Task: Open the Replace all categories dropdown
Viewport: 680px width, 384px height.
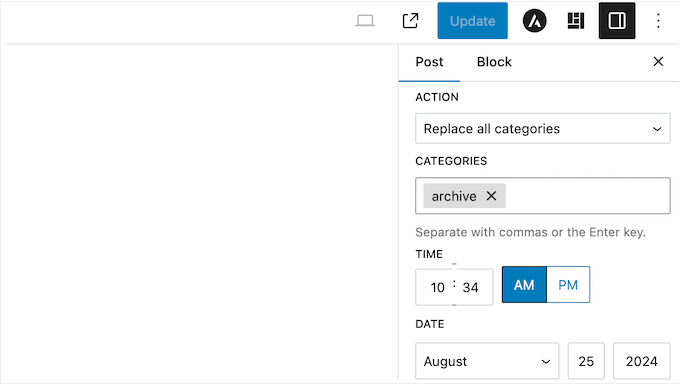Action: [543, 128]
